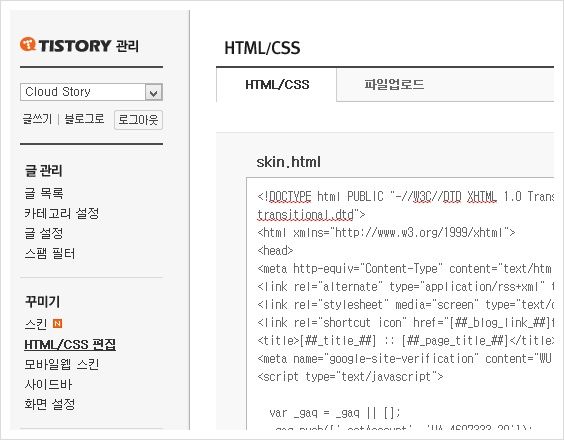Click the link rel="shortcut icon" line
Image resolution: width=564 pixels, height=440 pixels.
tap(405, 322)
